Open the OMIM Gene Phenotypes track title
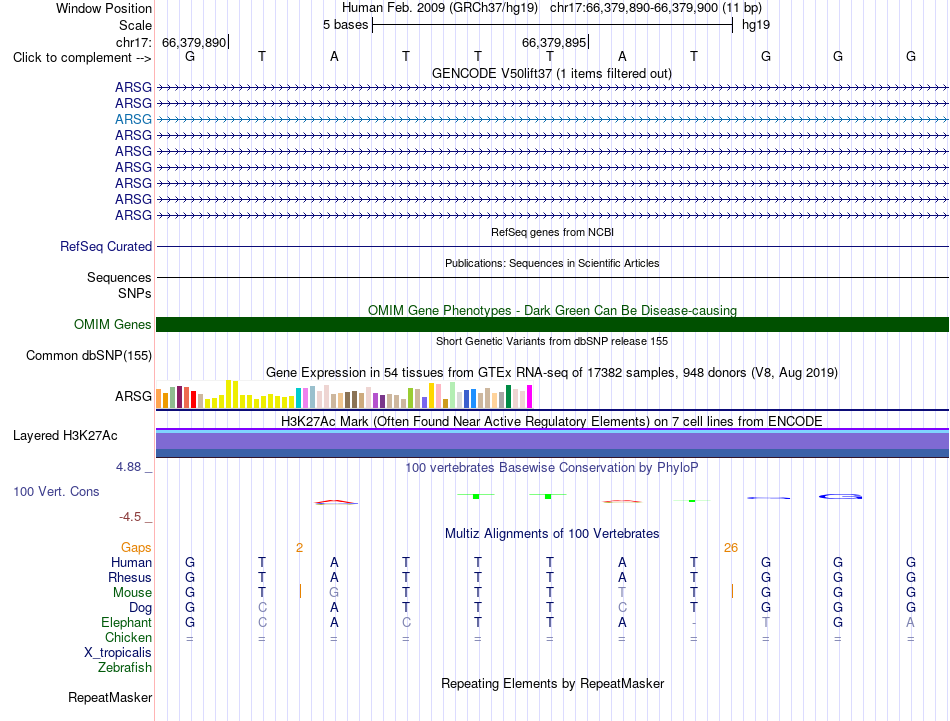This screenshot has width=950, height=721. 552,310
